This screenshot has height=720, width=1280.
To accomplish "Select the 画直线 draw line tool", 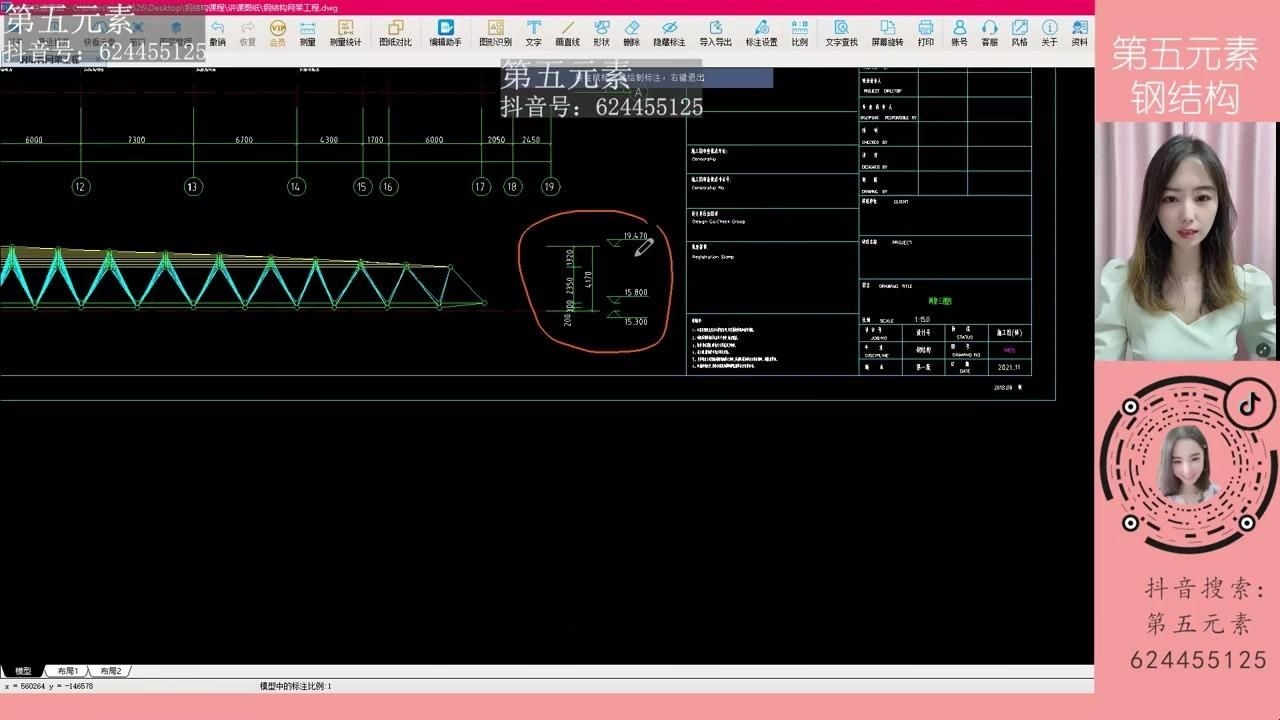I will point(567,32).
